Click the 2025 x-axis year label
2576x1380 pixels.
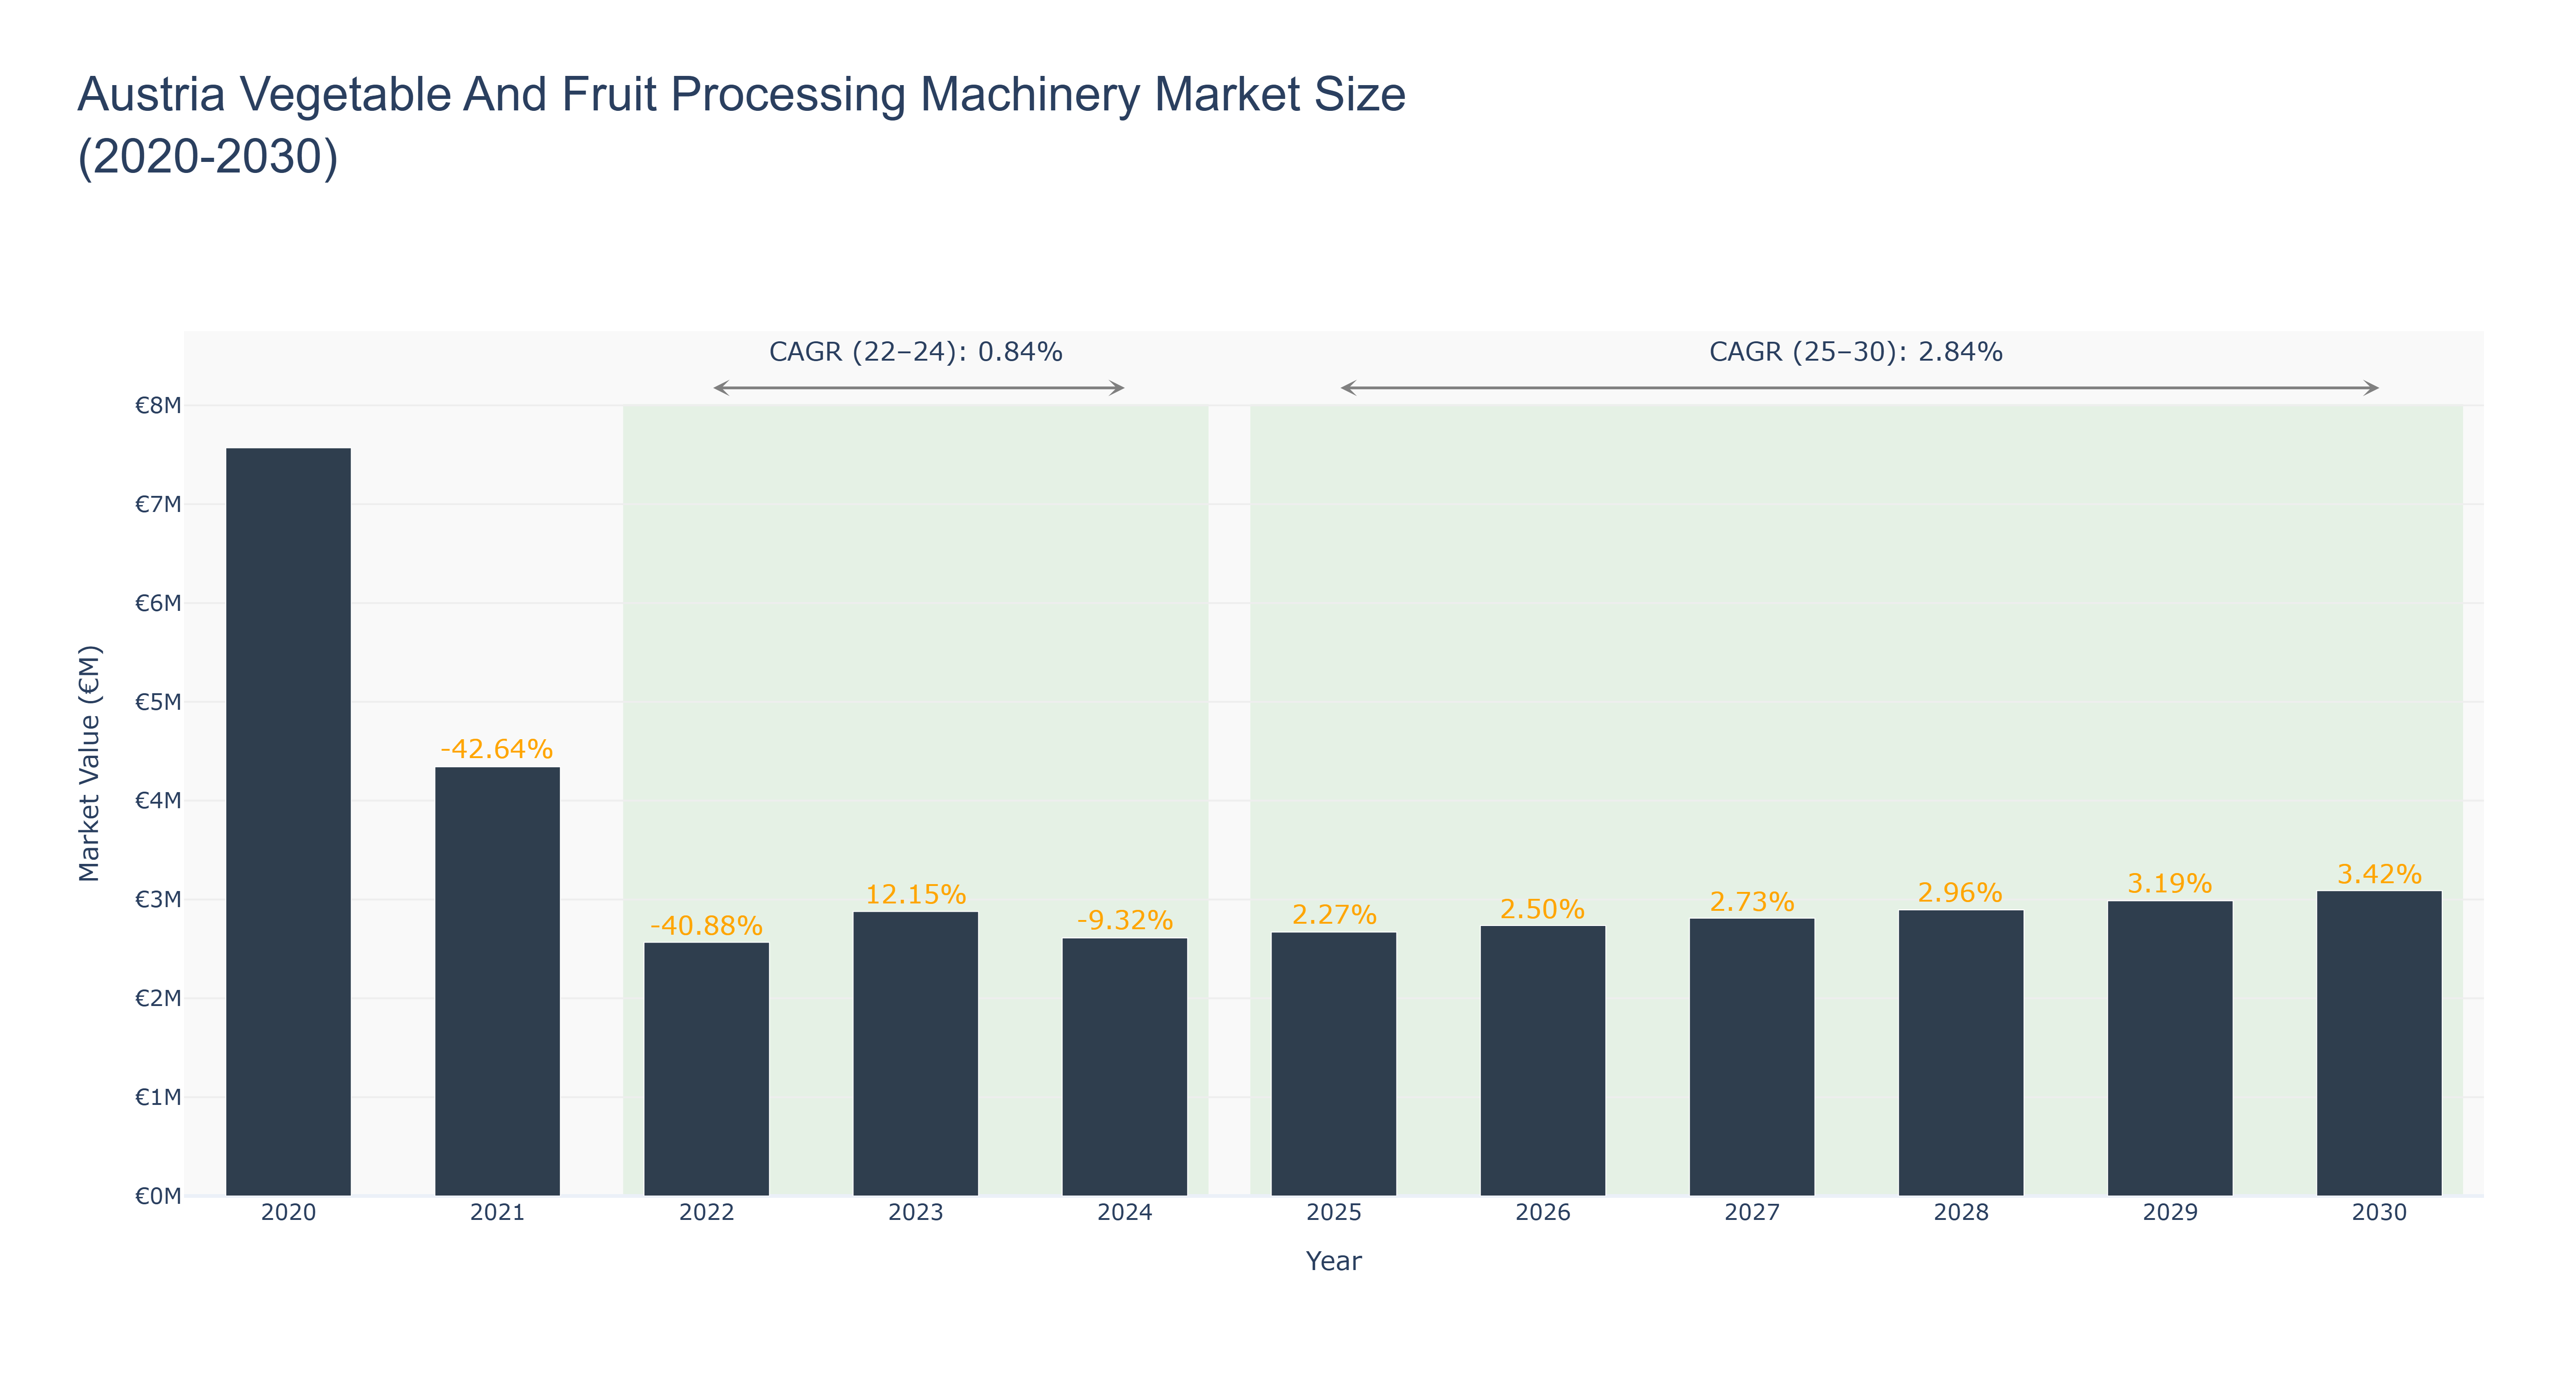[1333, 1213]
